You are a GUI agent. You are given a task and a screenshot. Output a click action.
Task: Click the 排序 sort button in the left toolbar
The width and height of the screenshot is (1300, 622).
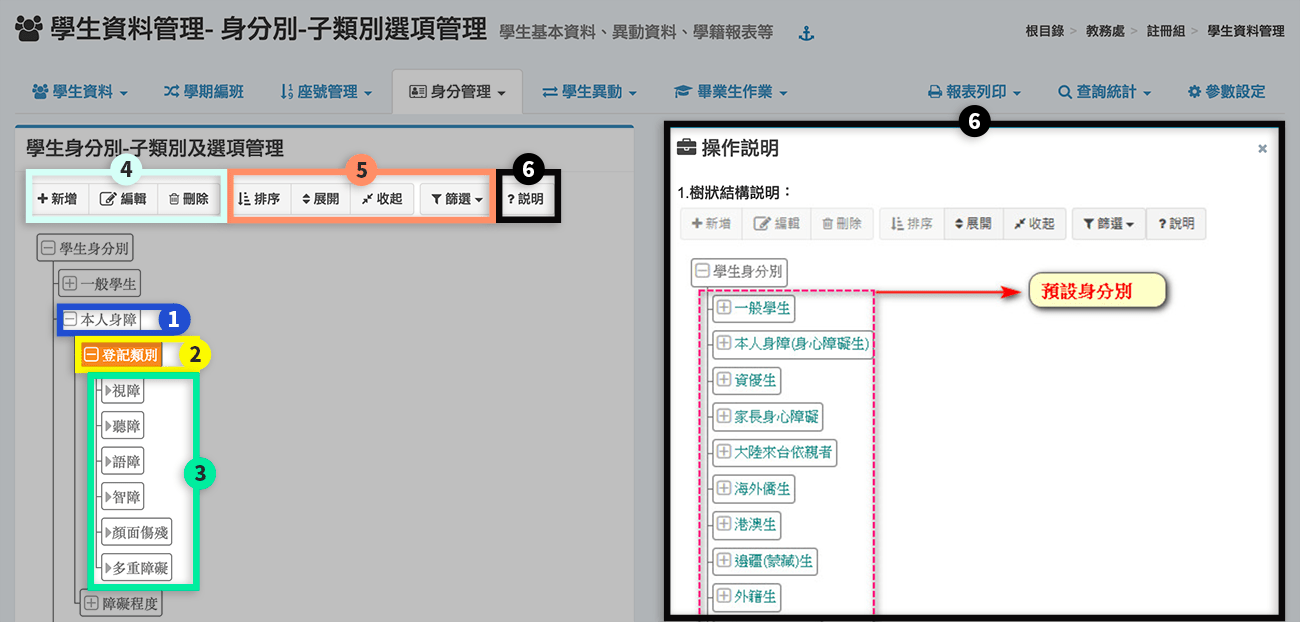click(x=259, y=199)
